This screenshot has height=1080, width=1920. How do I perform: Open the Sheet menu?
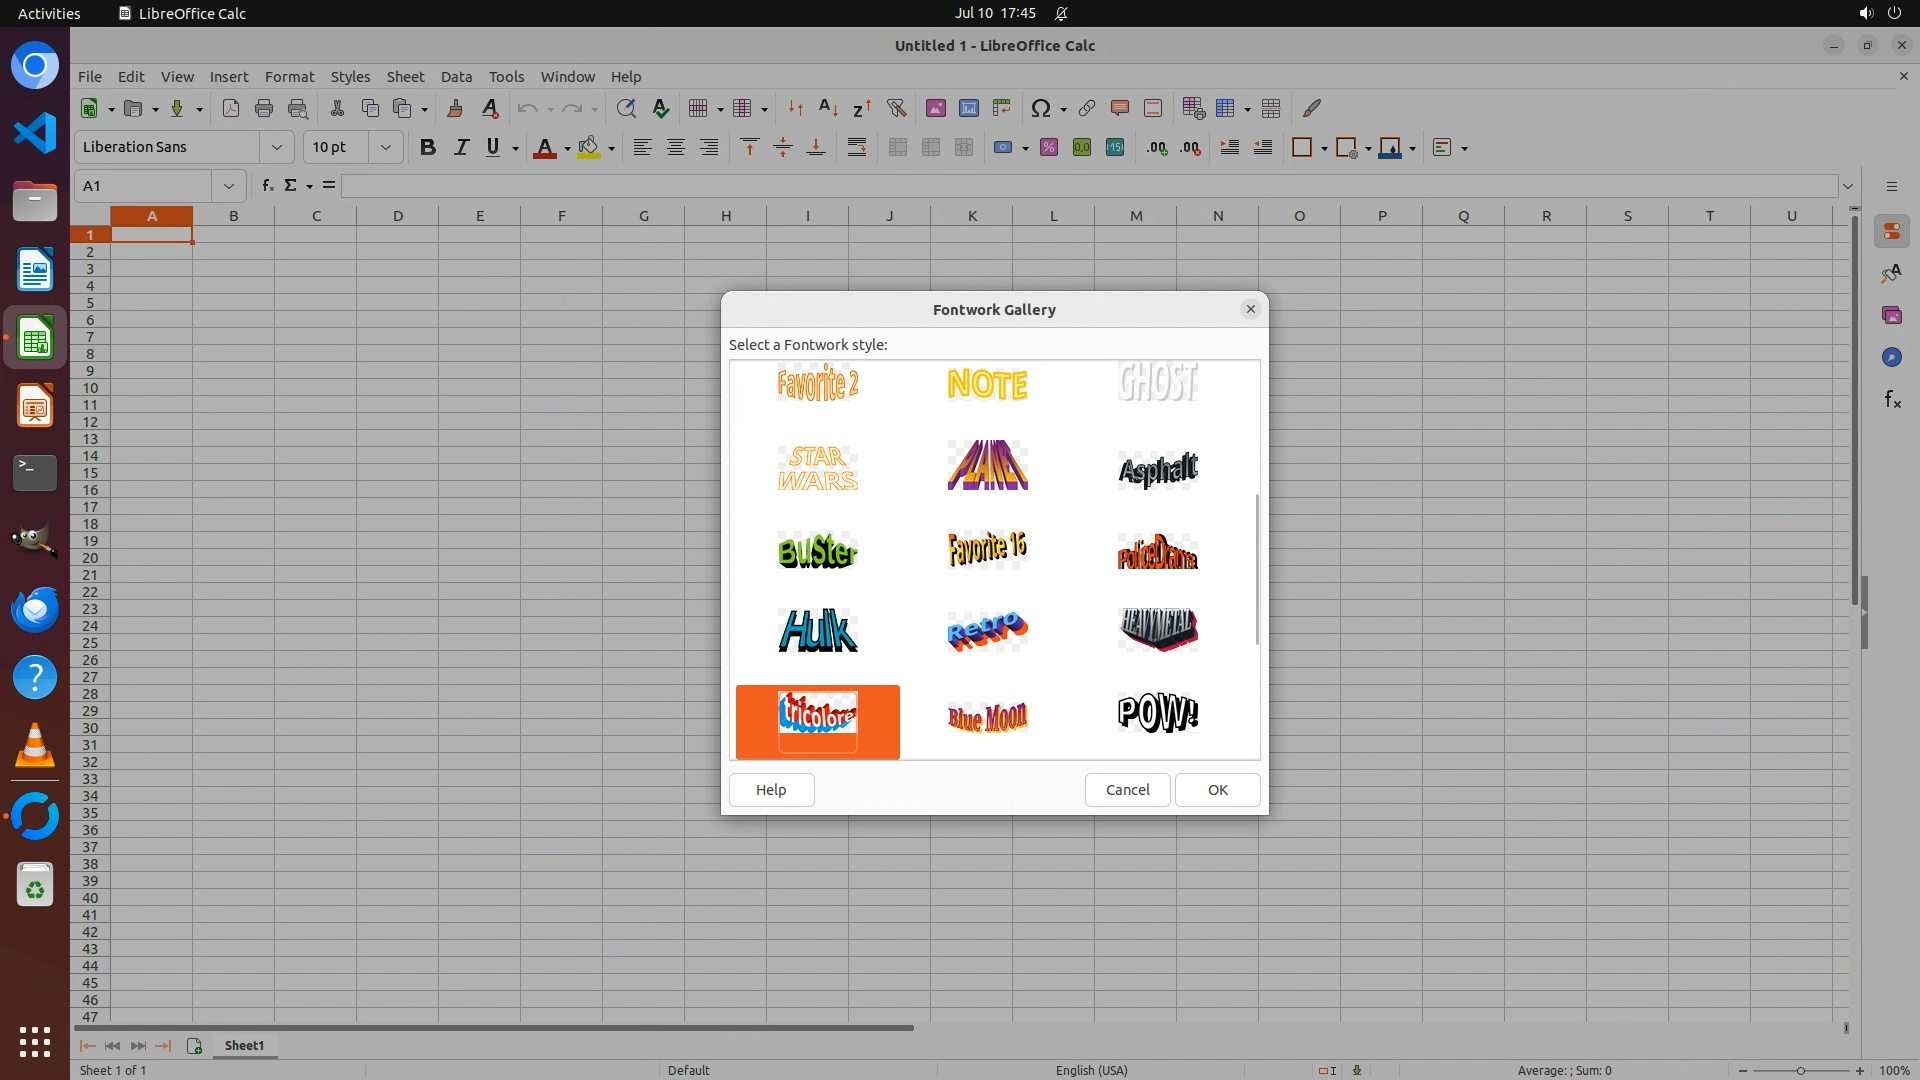click(x=405, y=77)
